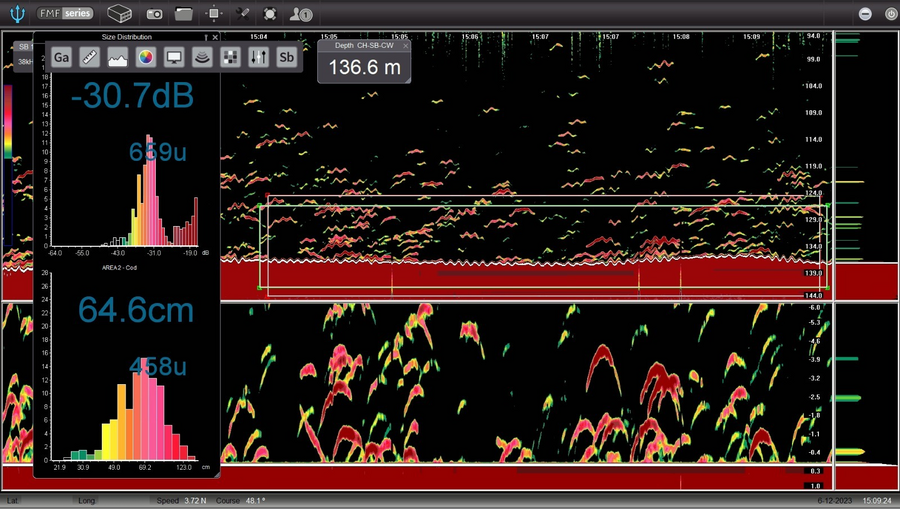Open the sliders adjustment settings
Viewport: 900px width, 509px height.
[258, 57]
